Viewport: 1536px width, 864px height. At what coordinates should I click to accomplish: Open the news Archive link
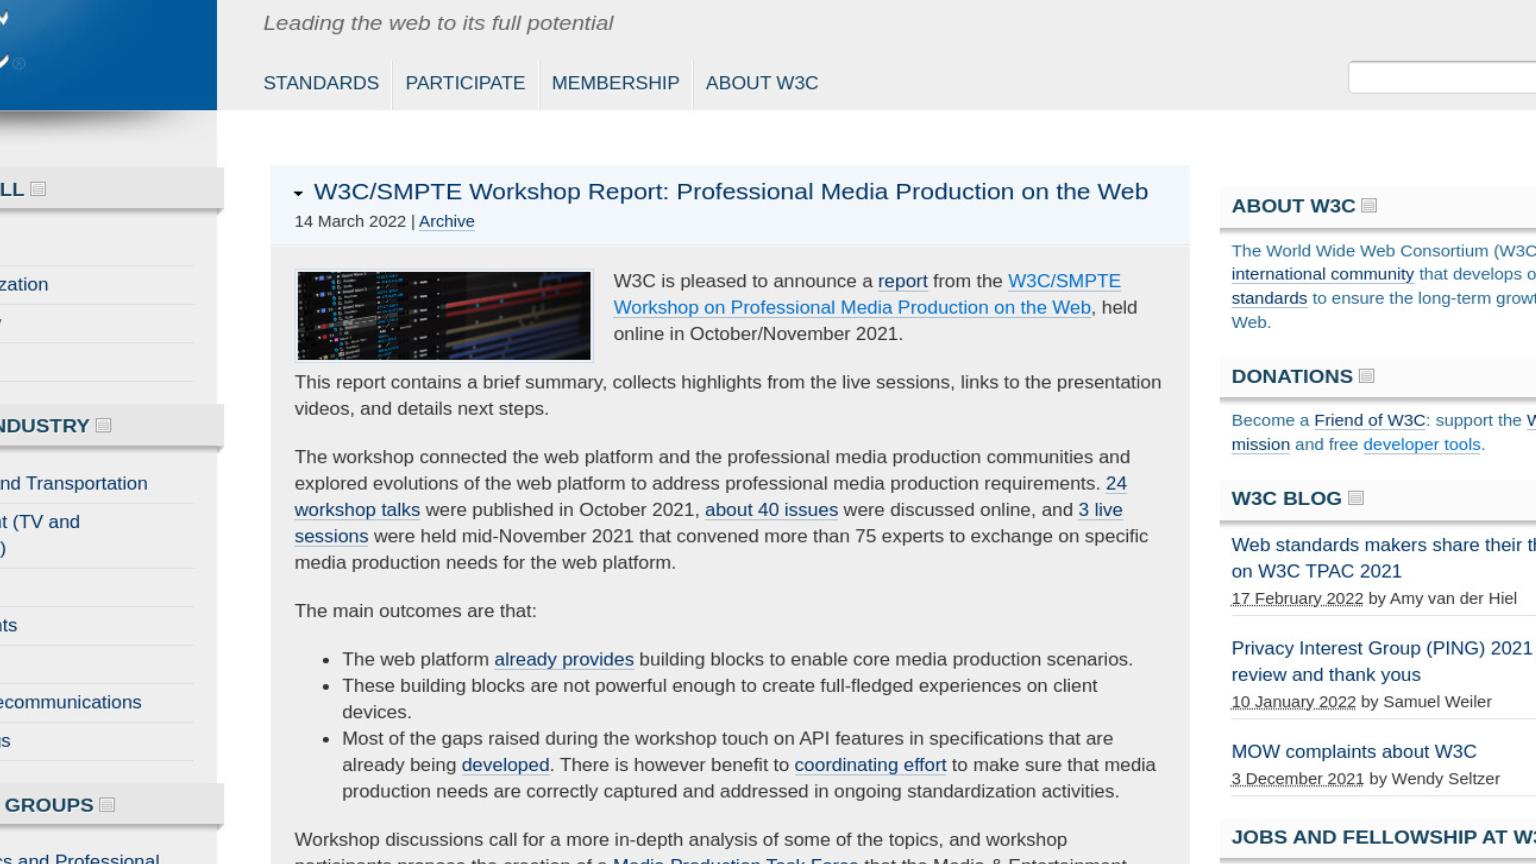(x=446, y=221)
